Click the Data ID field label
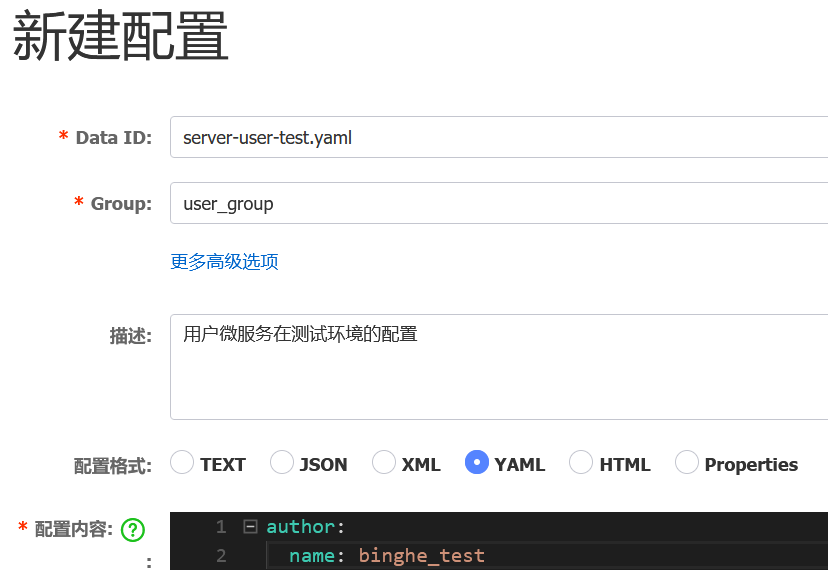The image size is (828, 570). [113, 138]
